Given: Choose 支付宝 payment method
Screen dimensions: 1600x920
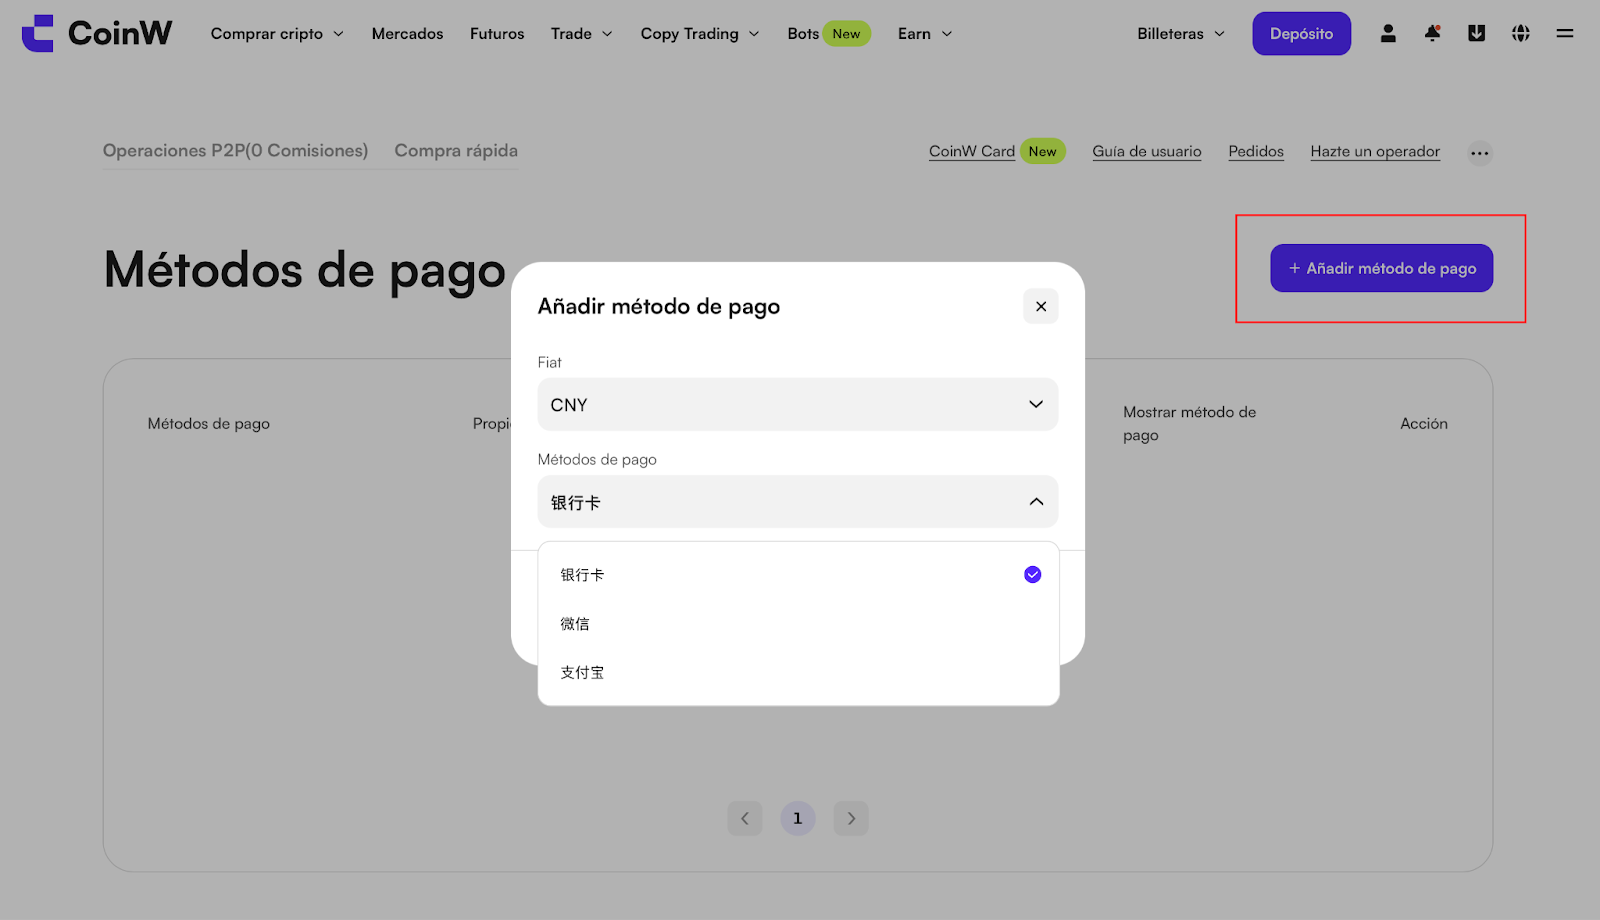Looking at the screenshot, I should (x=798, y=673).
